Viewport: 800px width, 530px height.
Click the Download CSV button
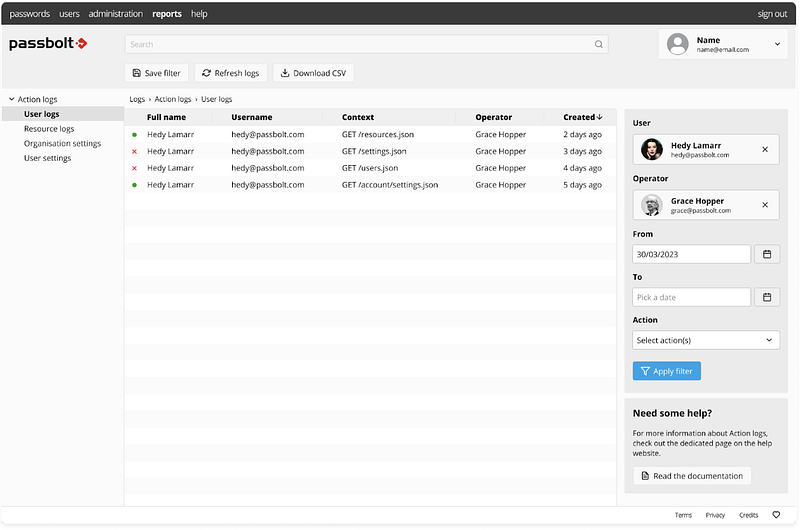coord(313,73)
